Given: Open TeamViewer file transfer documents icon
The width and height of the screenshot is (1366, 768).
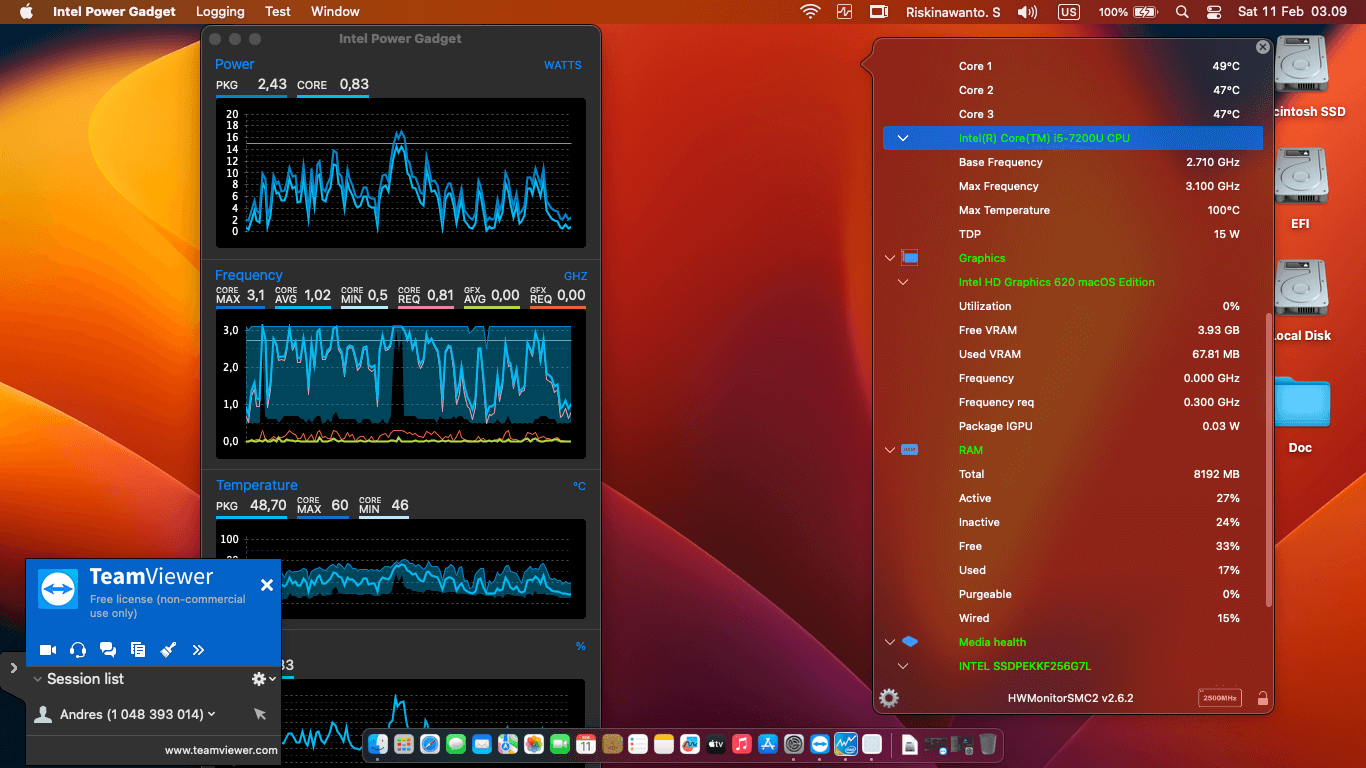Looking at the screenshot, I should [x=138, y=650].
